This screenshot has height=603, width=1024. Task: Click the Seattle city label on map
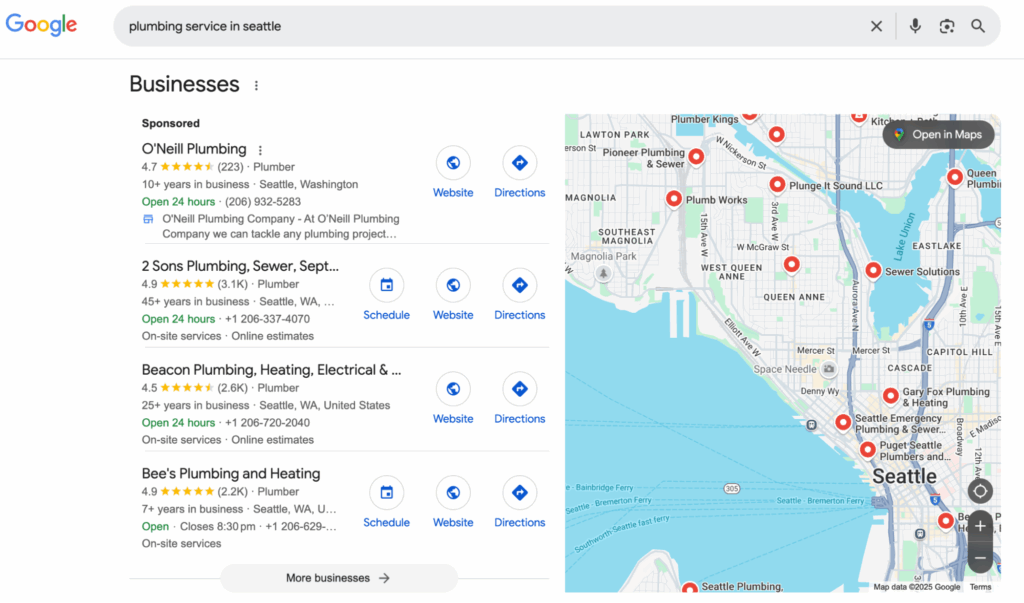(x=904, y=476)
